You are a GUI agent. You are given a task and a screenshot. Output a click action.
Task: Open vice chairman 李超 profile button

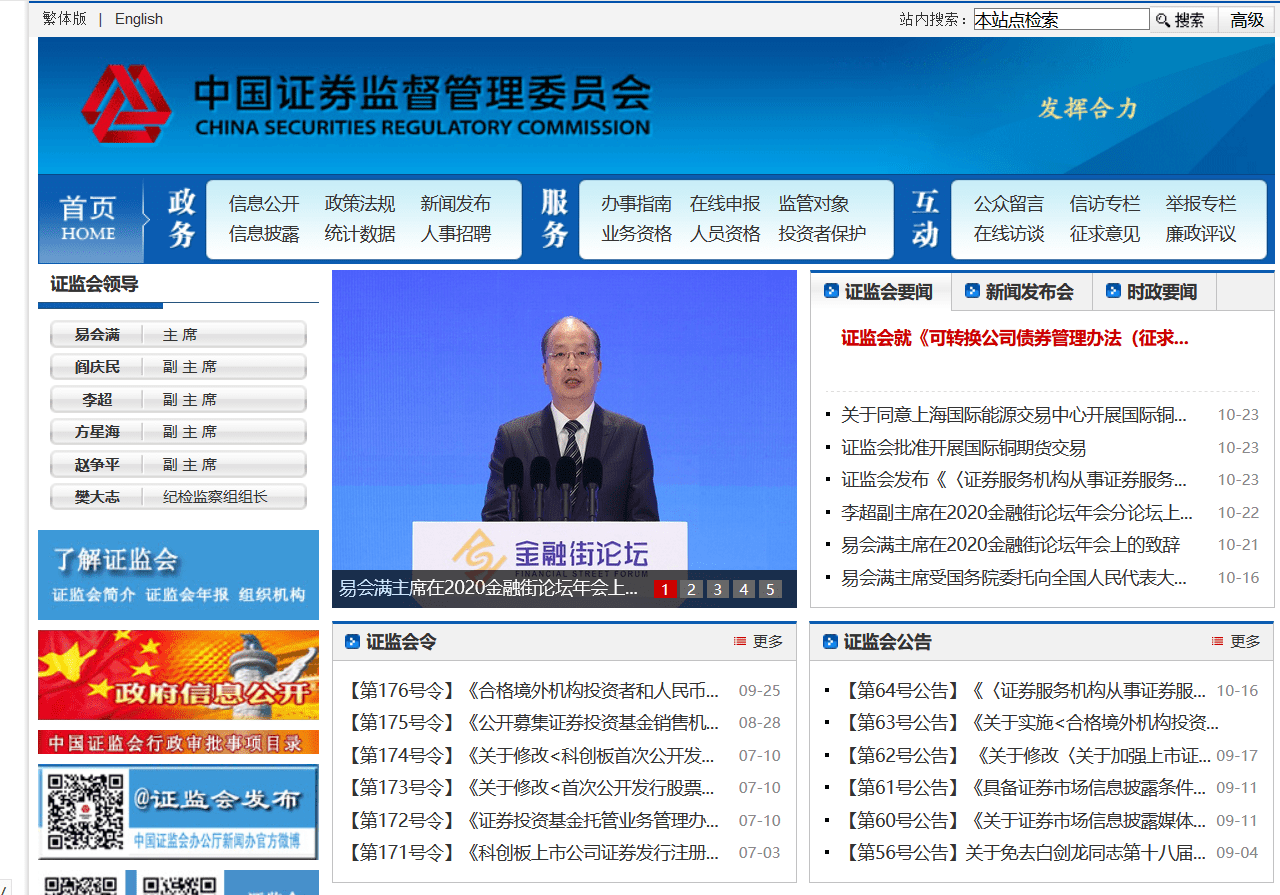coord(178,400)
